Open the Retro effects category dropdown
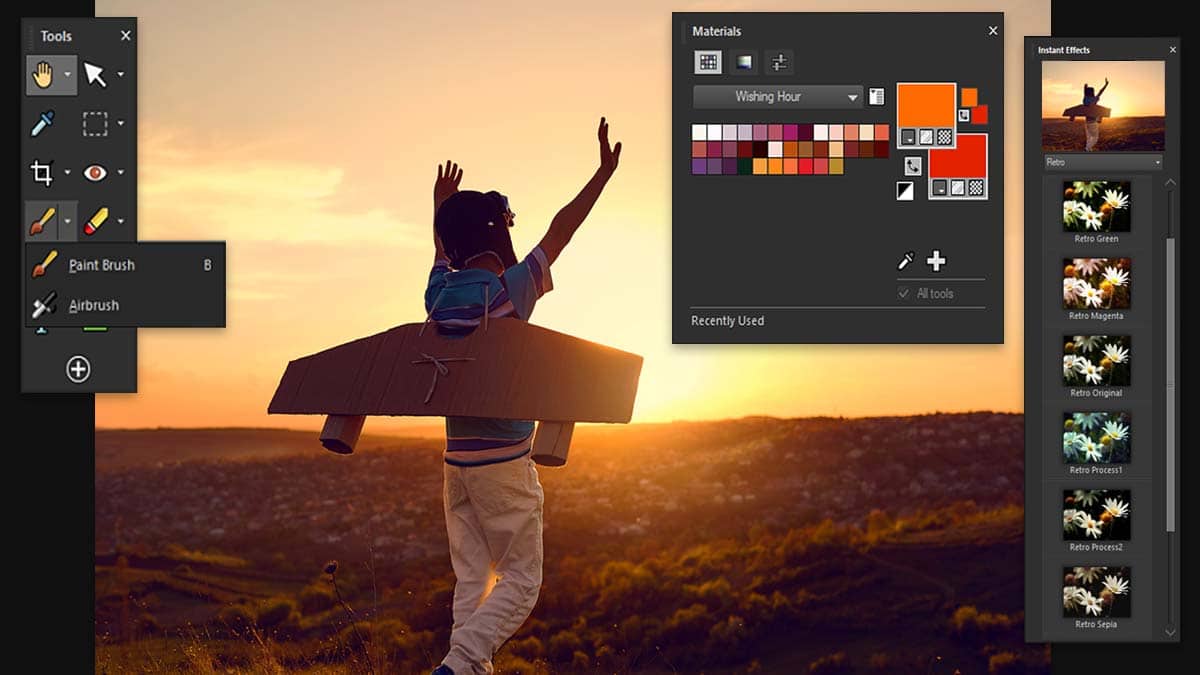 click(x=1102, y=162)
